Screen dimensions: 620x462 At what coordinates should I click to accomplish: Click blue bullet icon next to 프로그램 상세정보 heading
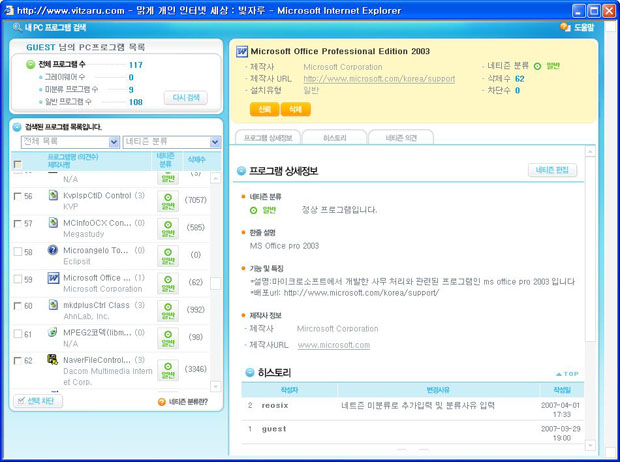241,171
